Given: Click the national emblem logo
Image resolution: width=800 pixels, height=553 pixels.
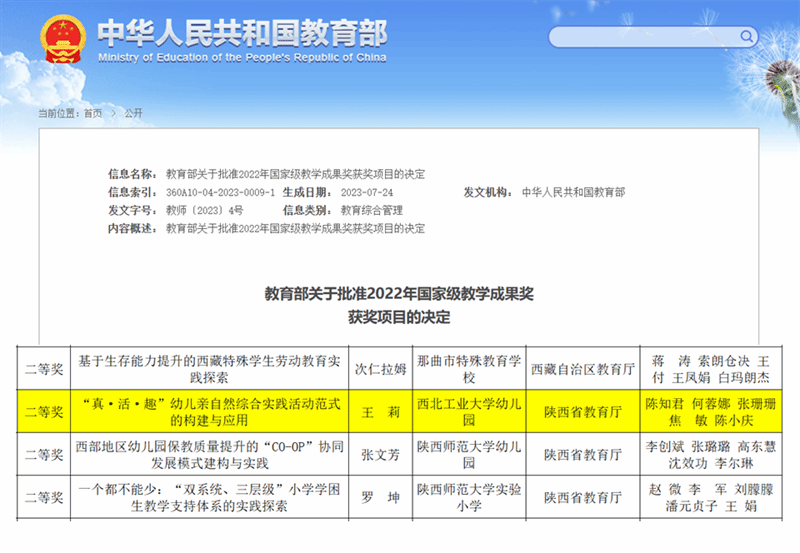Looking at the screenshot, I should coord(63,40).
